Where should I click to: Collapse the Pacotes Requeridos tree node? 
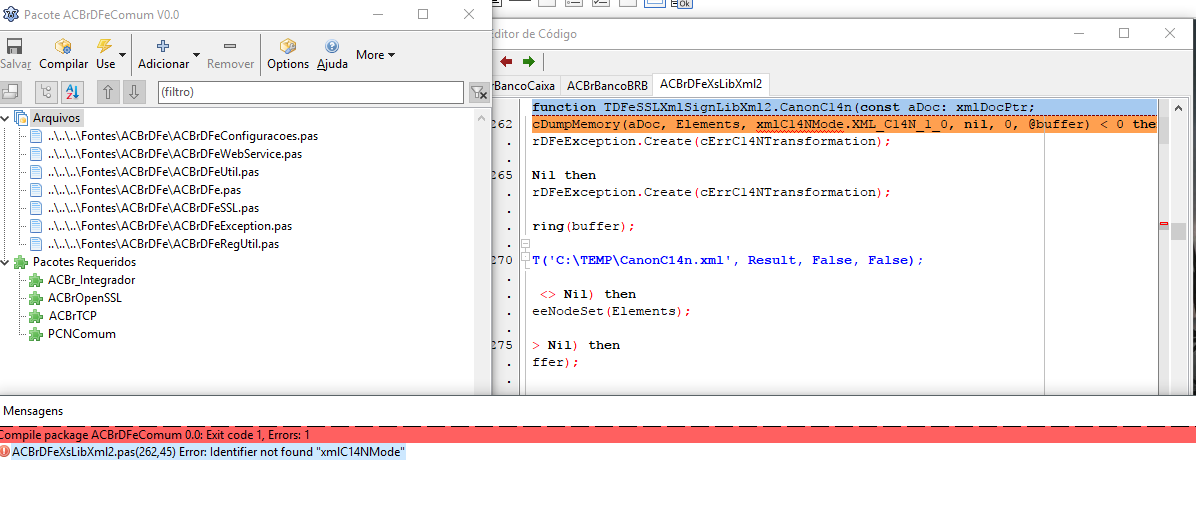[5, 262]
